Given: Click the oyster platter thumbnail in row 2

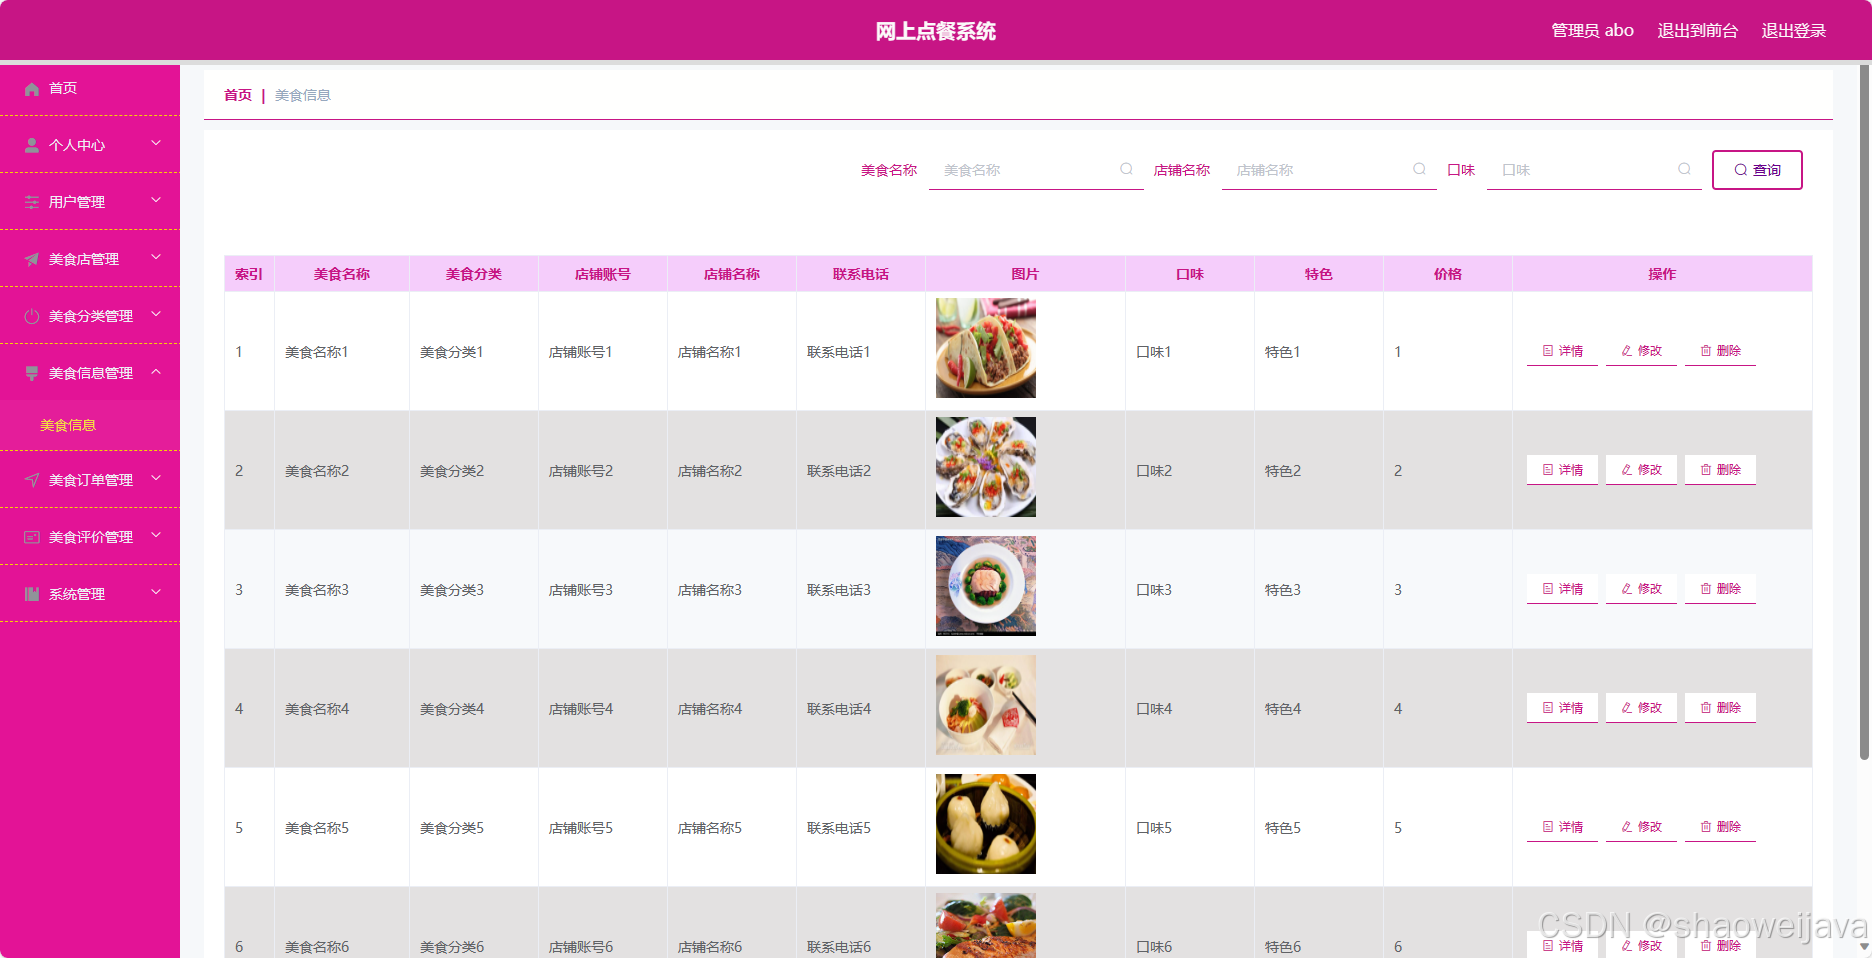Looking at the screenshot, I should [x=986, y=467].
